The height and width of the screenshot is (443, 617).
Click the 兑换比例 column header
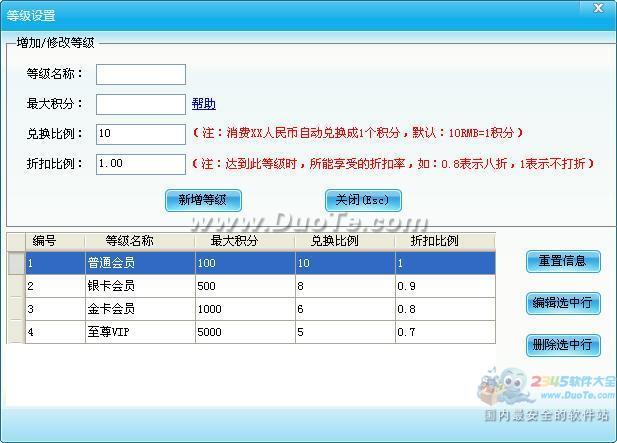[344, 241]
